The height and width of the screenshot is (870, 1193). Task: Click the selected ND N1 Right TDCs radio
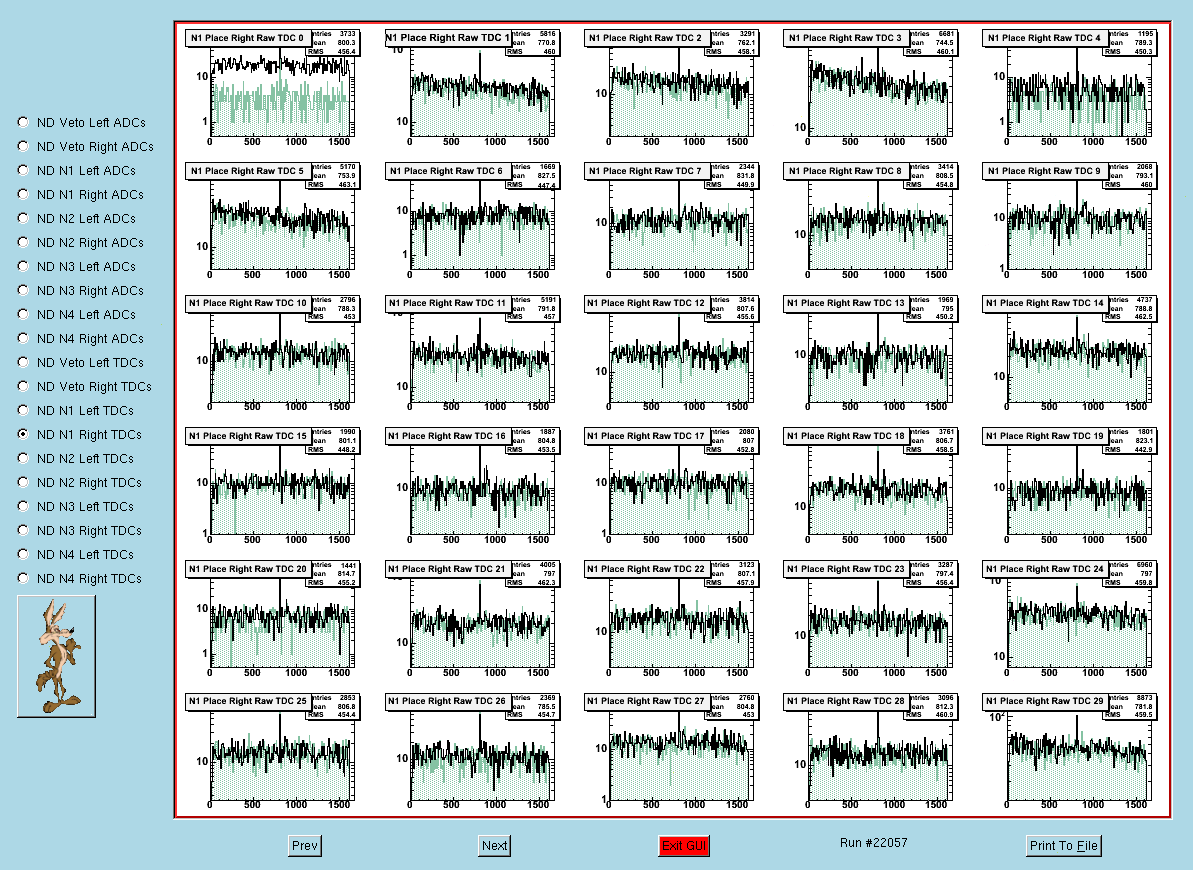[x=24, y=434]
